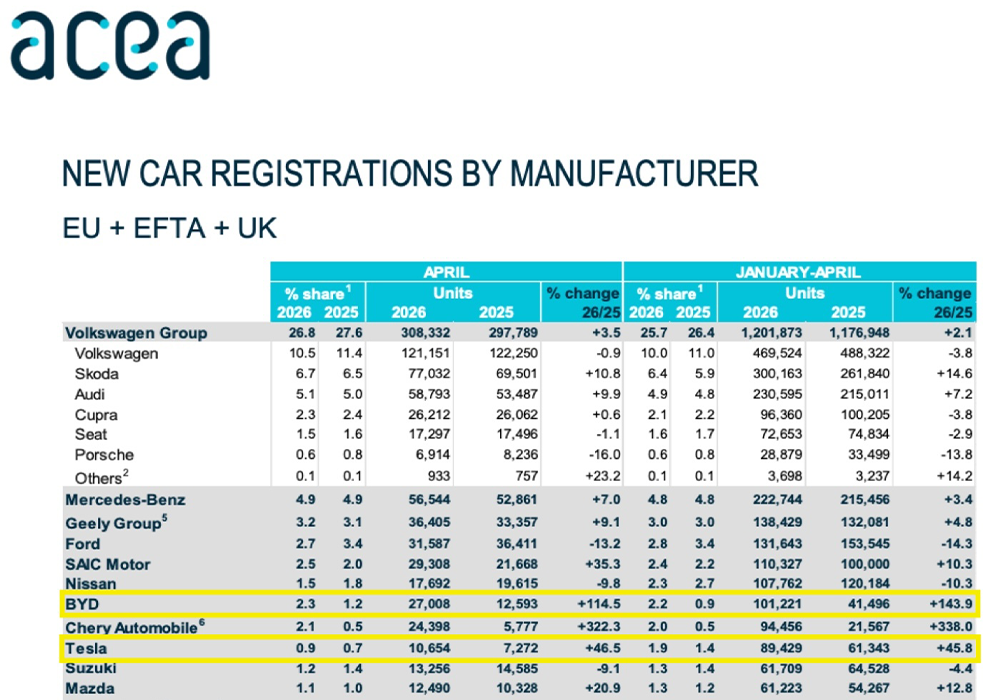Select Audi April 2026 units 58,793

[429, 394]
